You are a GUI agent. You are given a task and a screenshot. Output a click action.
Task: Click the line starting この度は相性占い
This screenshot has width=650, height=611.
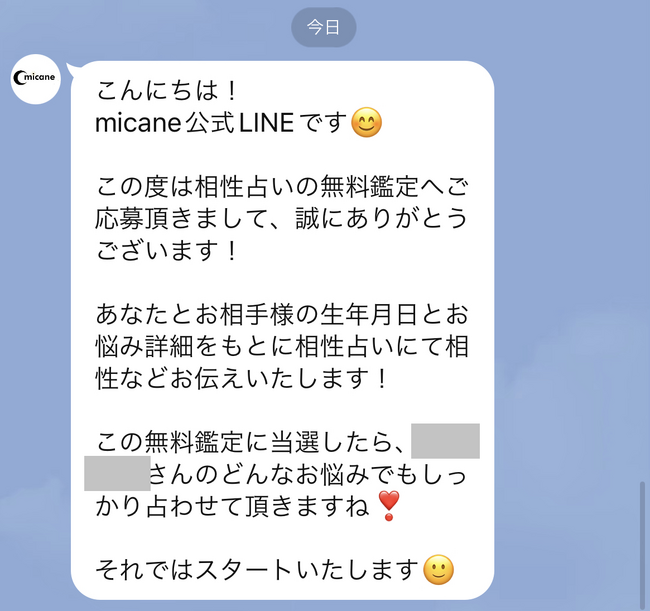282,187
